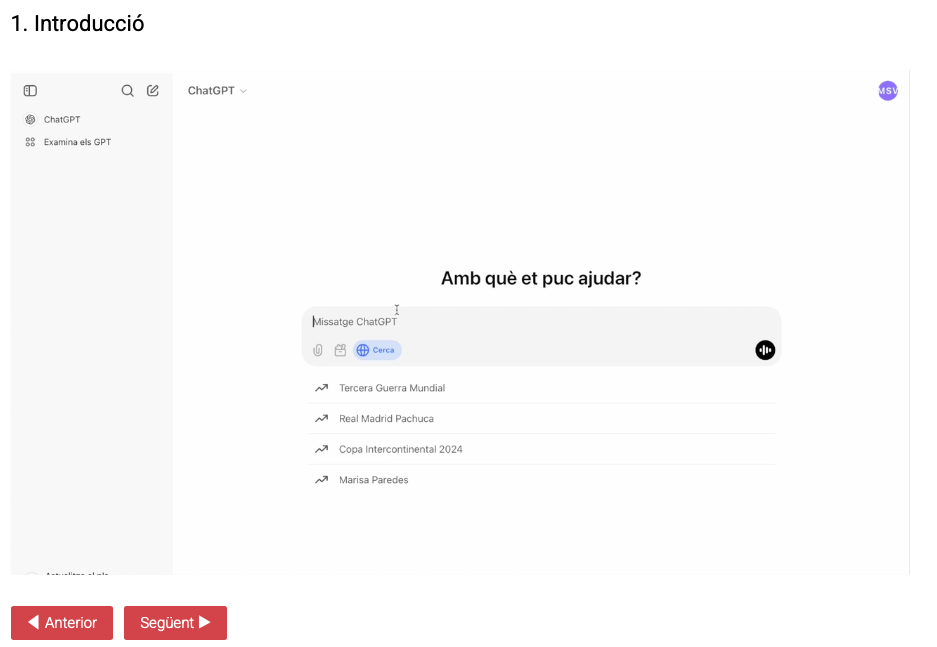Open the chat search magnifier
Screen dimensions: 937x647
[127, 91]
